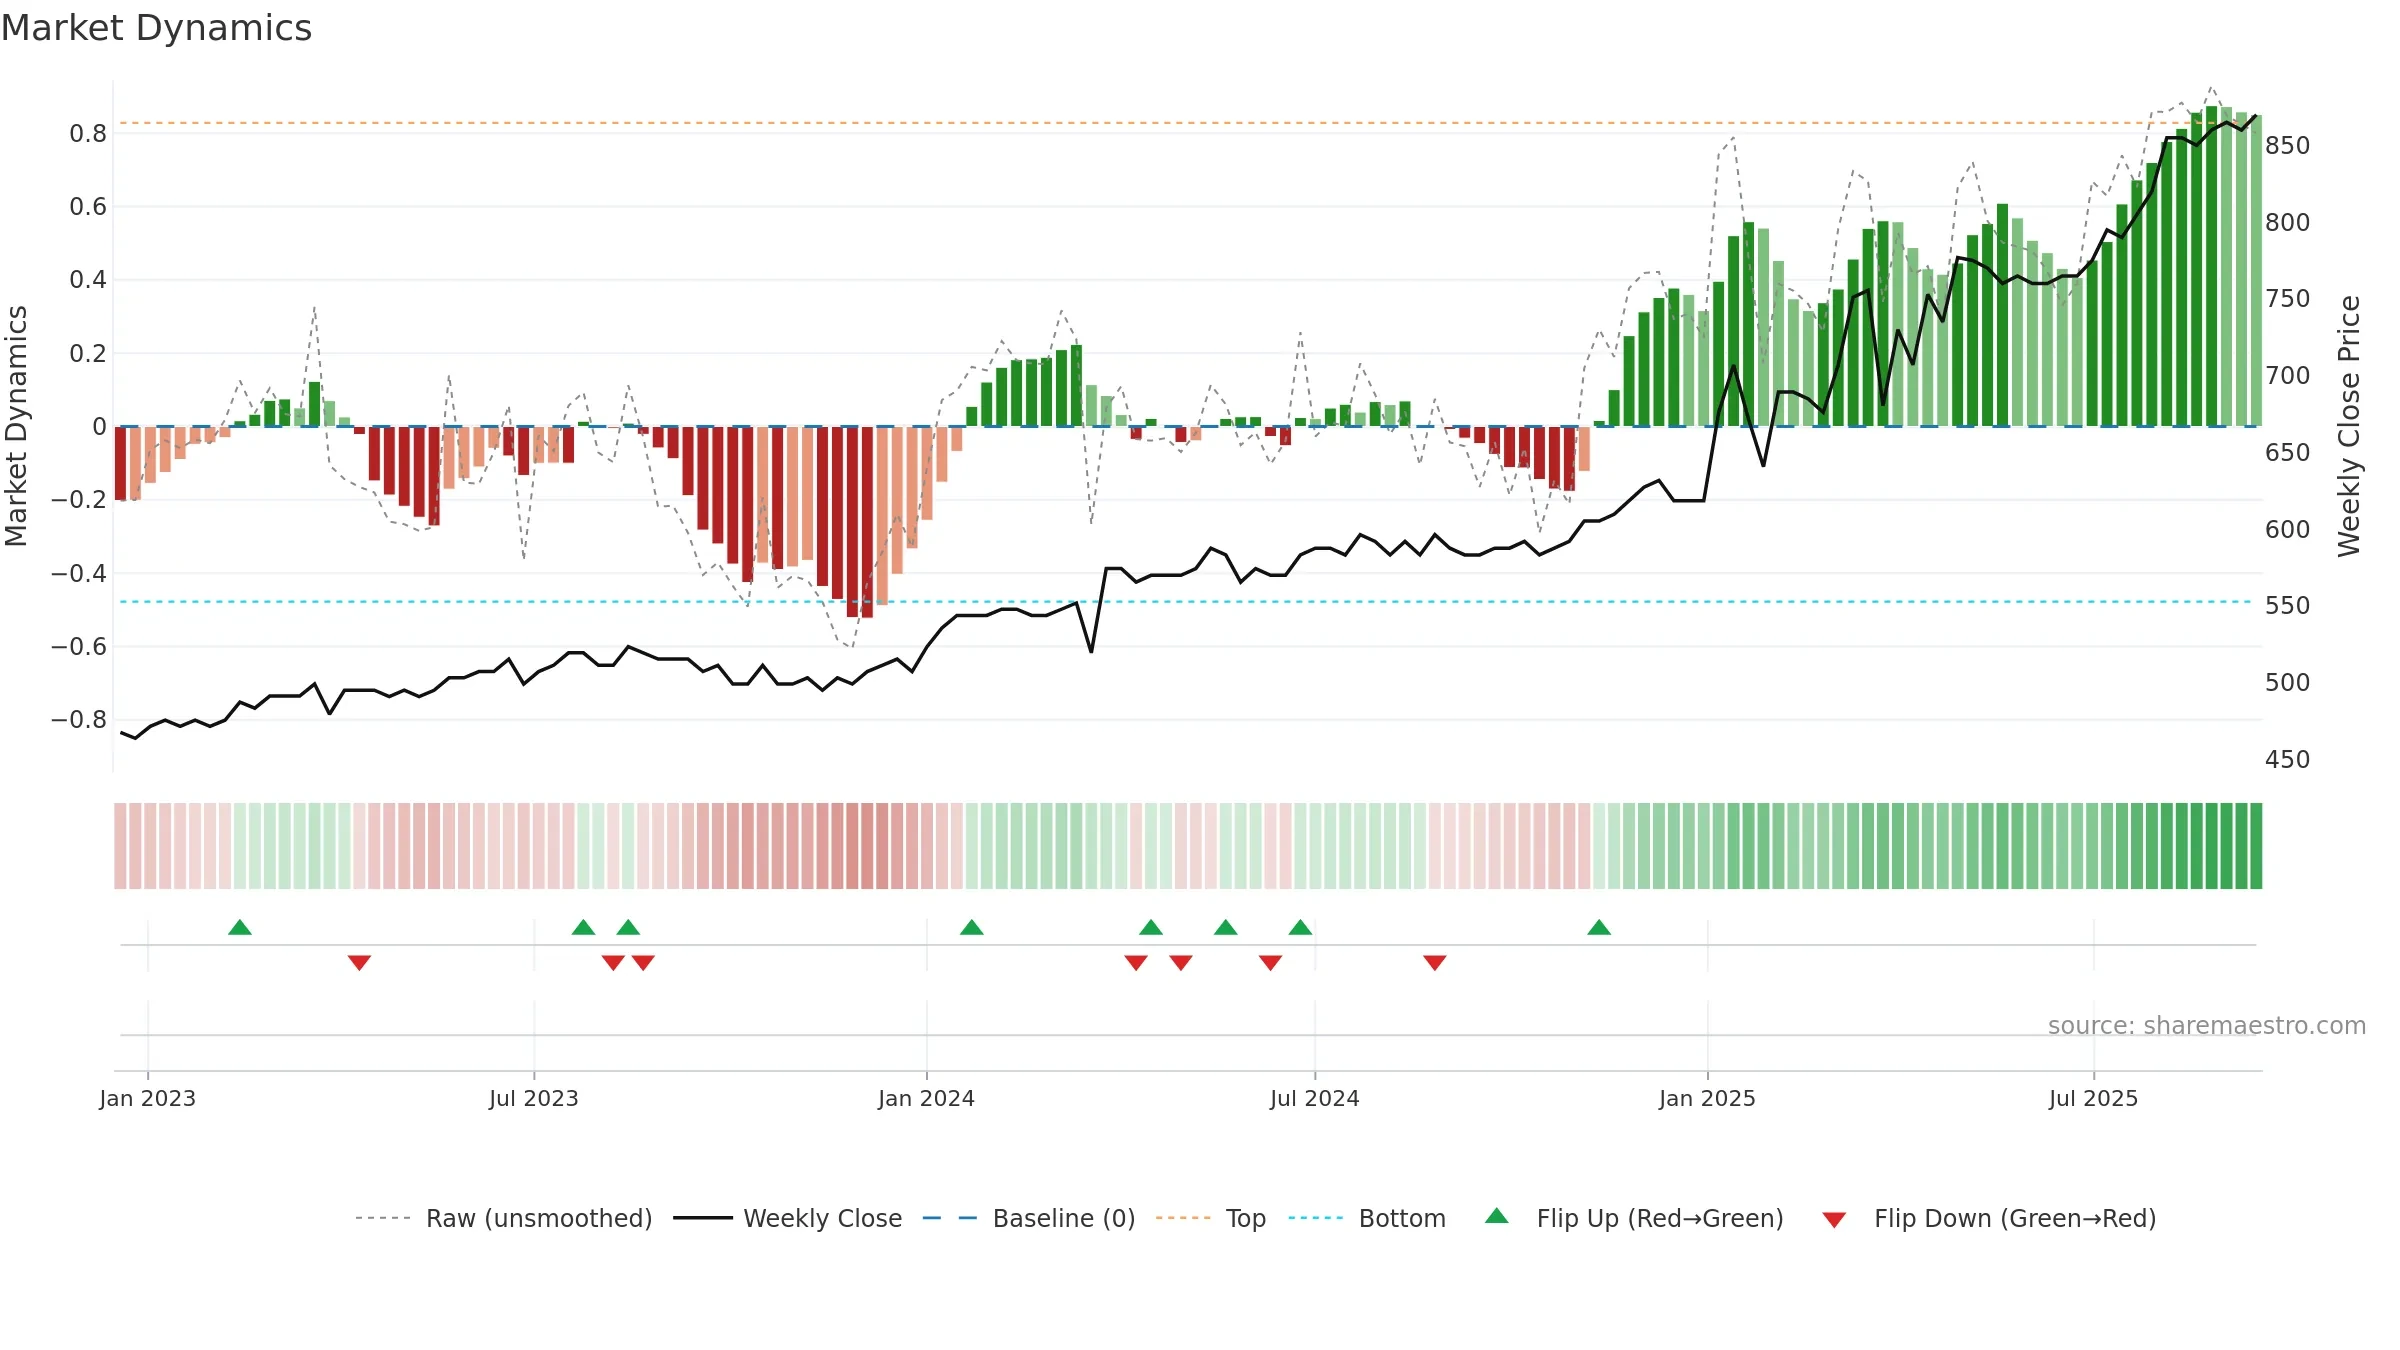Click the 0.4 tick on the left axis
The width and height of the screenshot is (2400, 1350).
tap(88, 280)
